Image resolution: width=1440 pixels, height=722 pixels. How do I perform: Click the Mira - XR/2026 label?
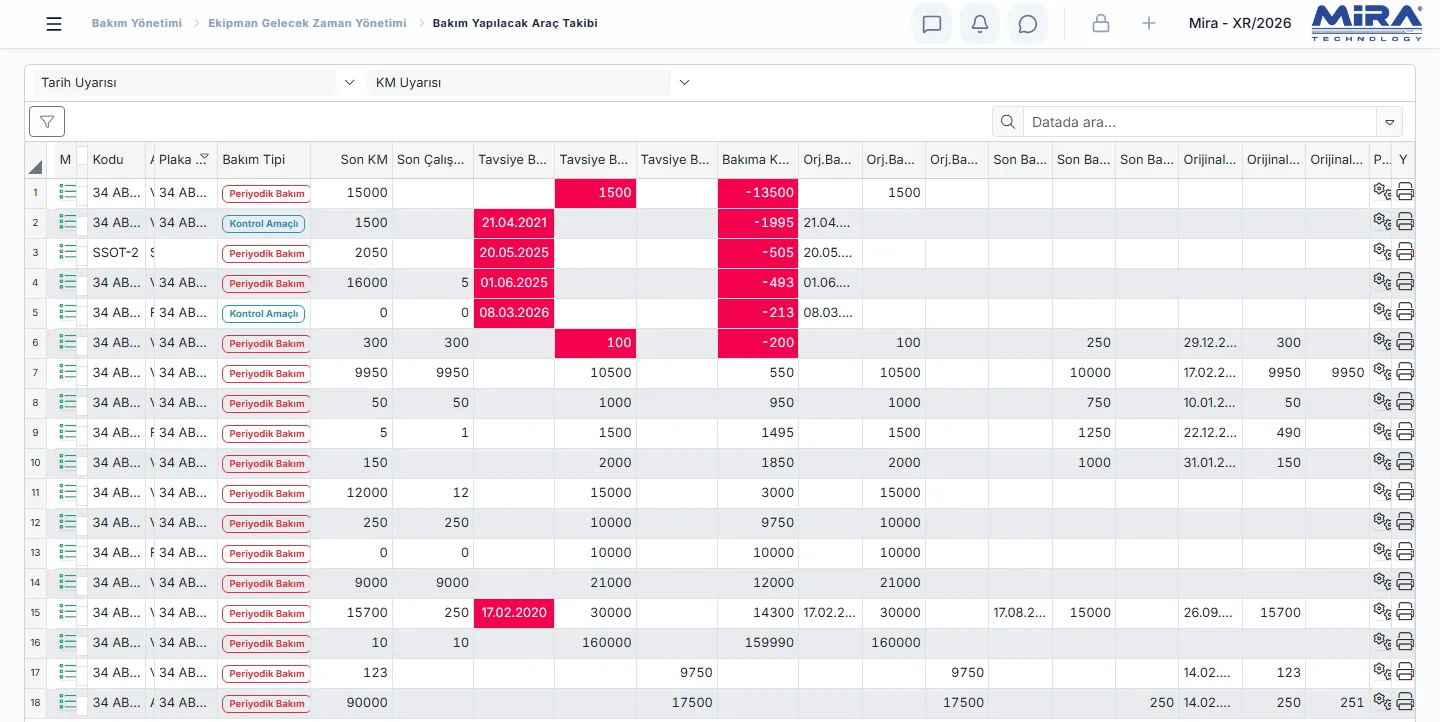[1240, 23]
